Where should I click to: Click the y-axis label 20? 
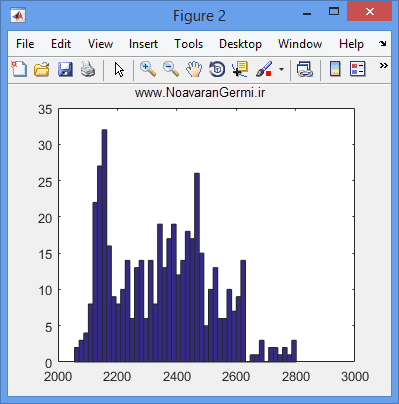pos(45,219)
